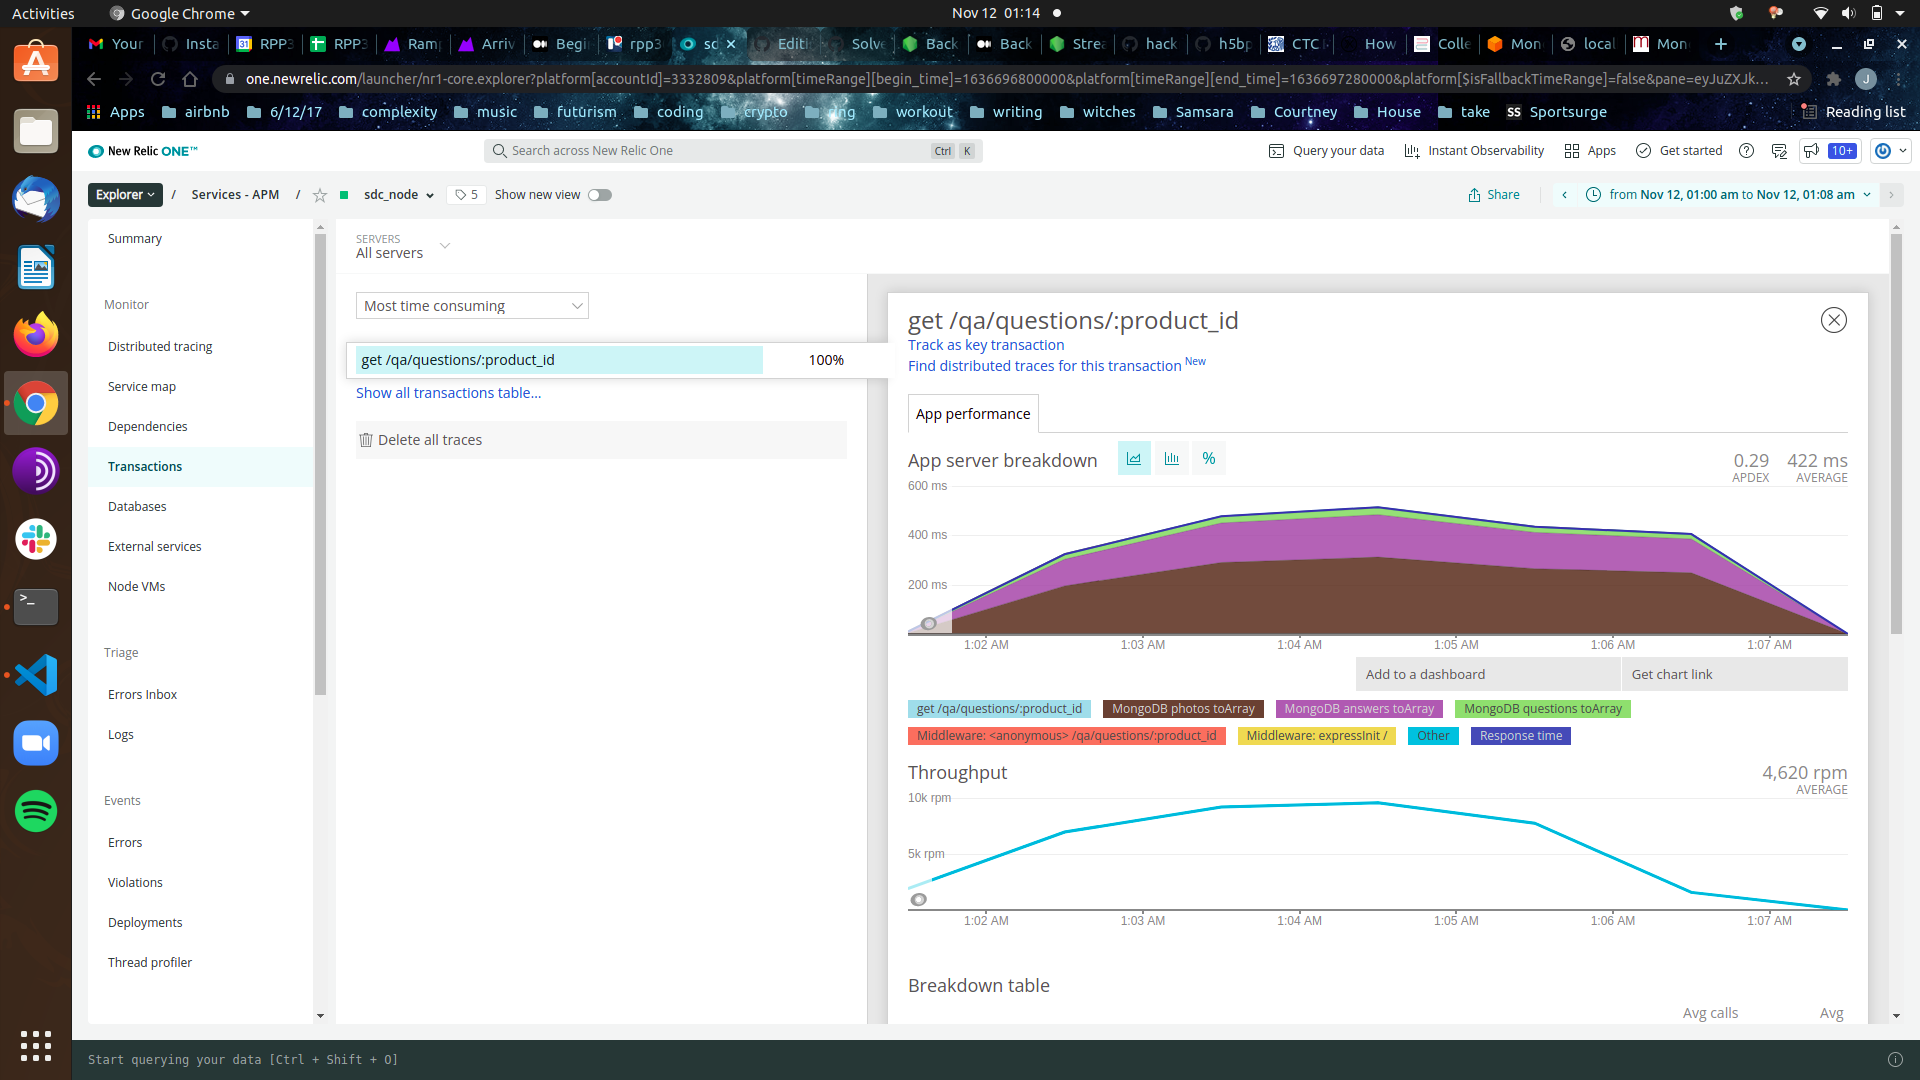Open the time range picker dropdown
1920x1080 pixels.
(1730, 195)
